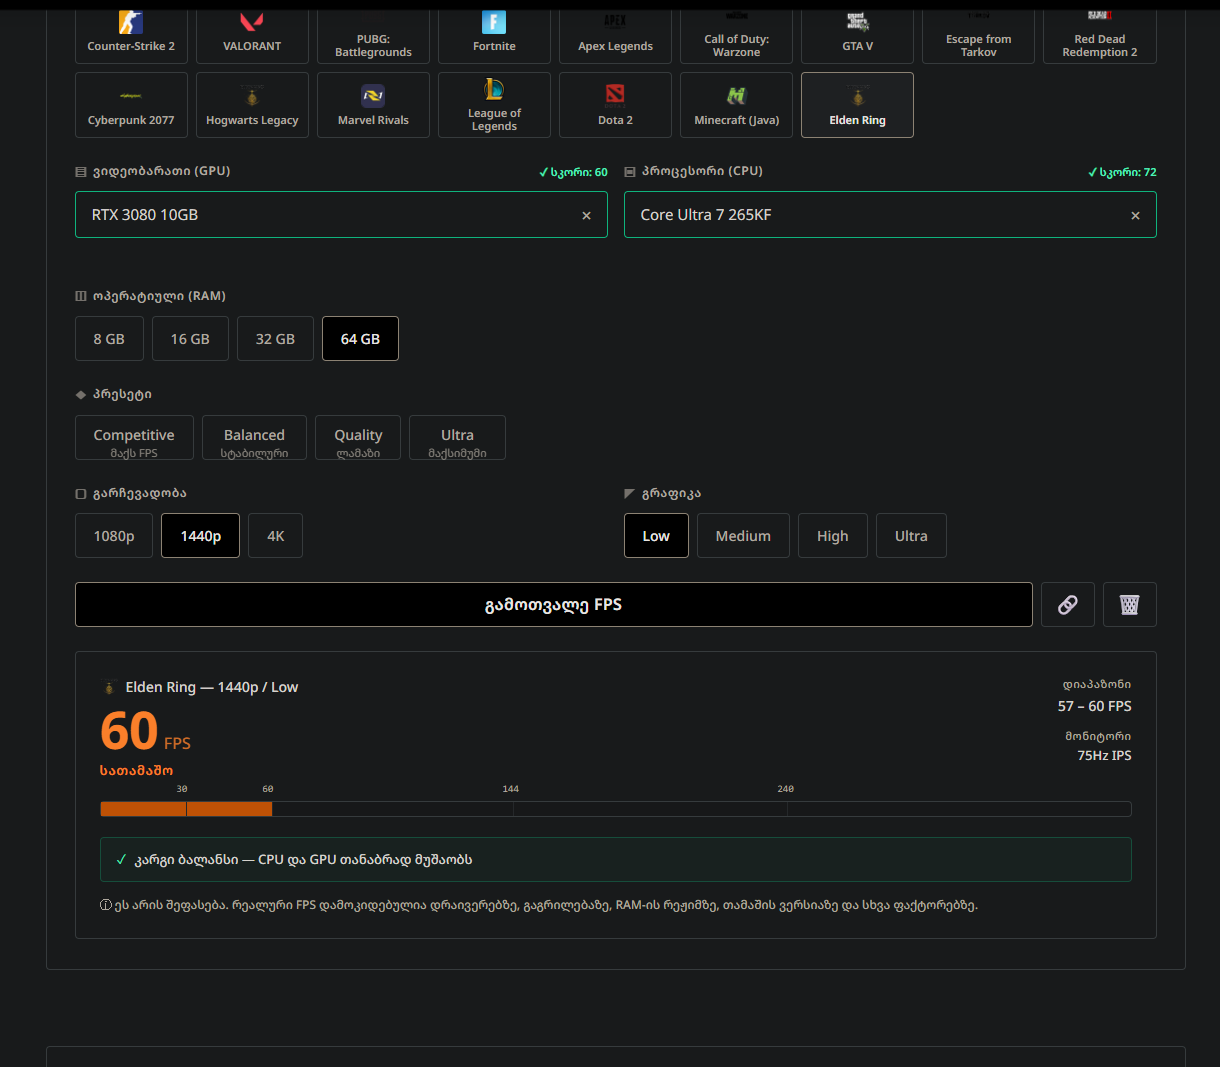Open the CPU field showing Core Ultra 7 265KF
Viewport: 1220px width, 1067px height.
[x=870, y=215]
